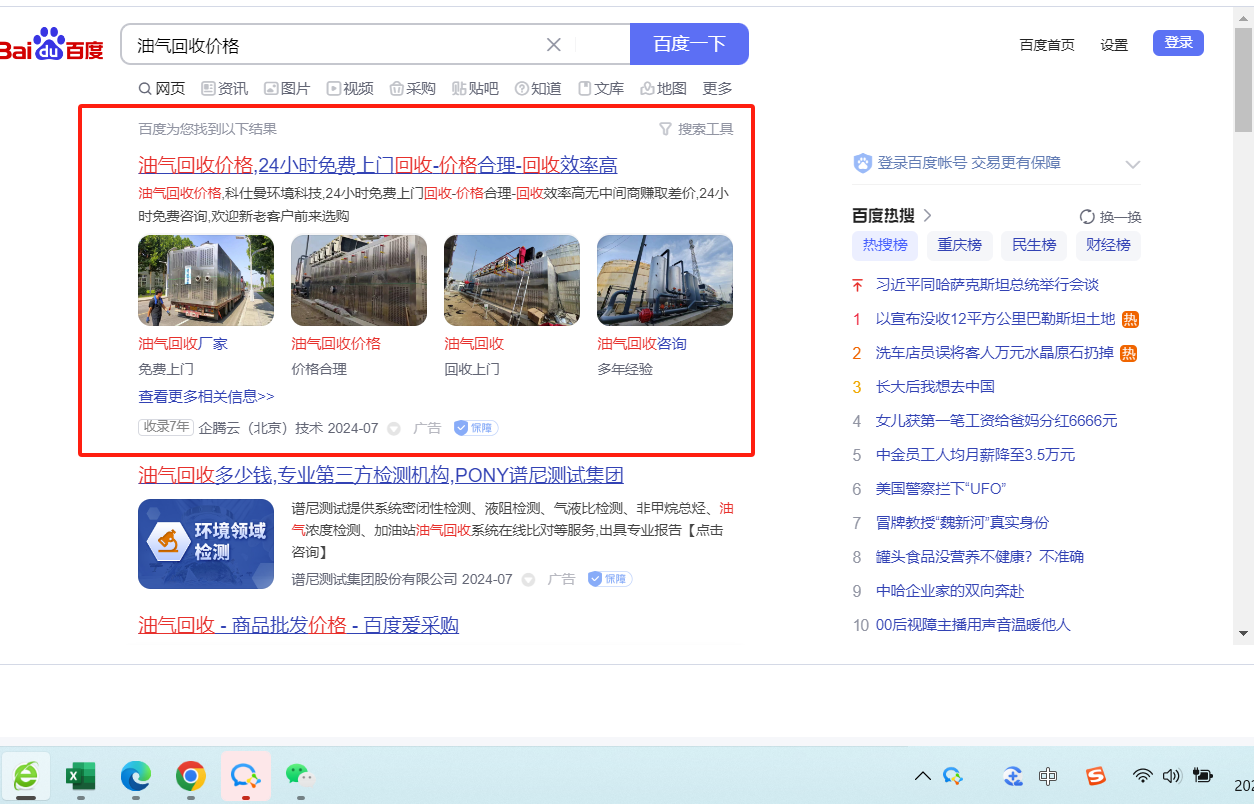This screenshot has width=1254, height=804.
Task: Click the first 油气回收厂家 product thumbnail
Action: click(x=206, y=280)
